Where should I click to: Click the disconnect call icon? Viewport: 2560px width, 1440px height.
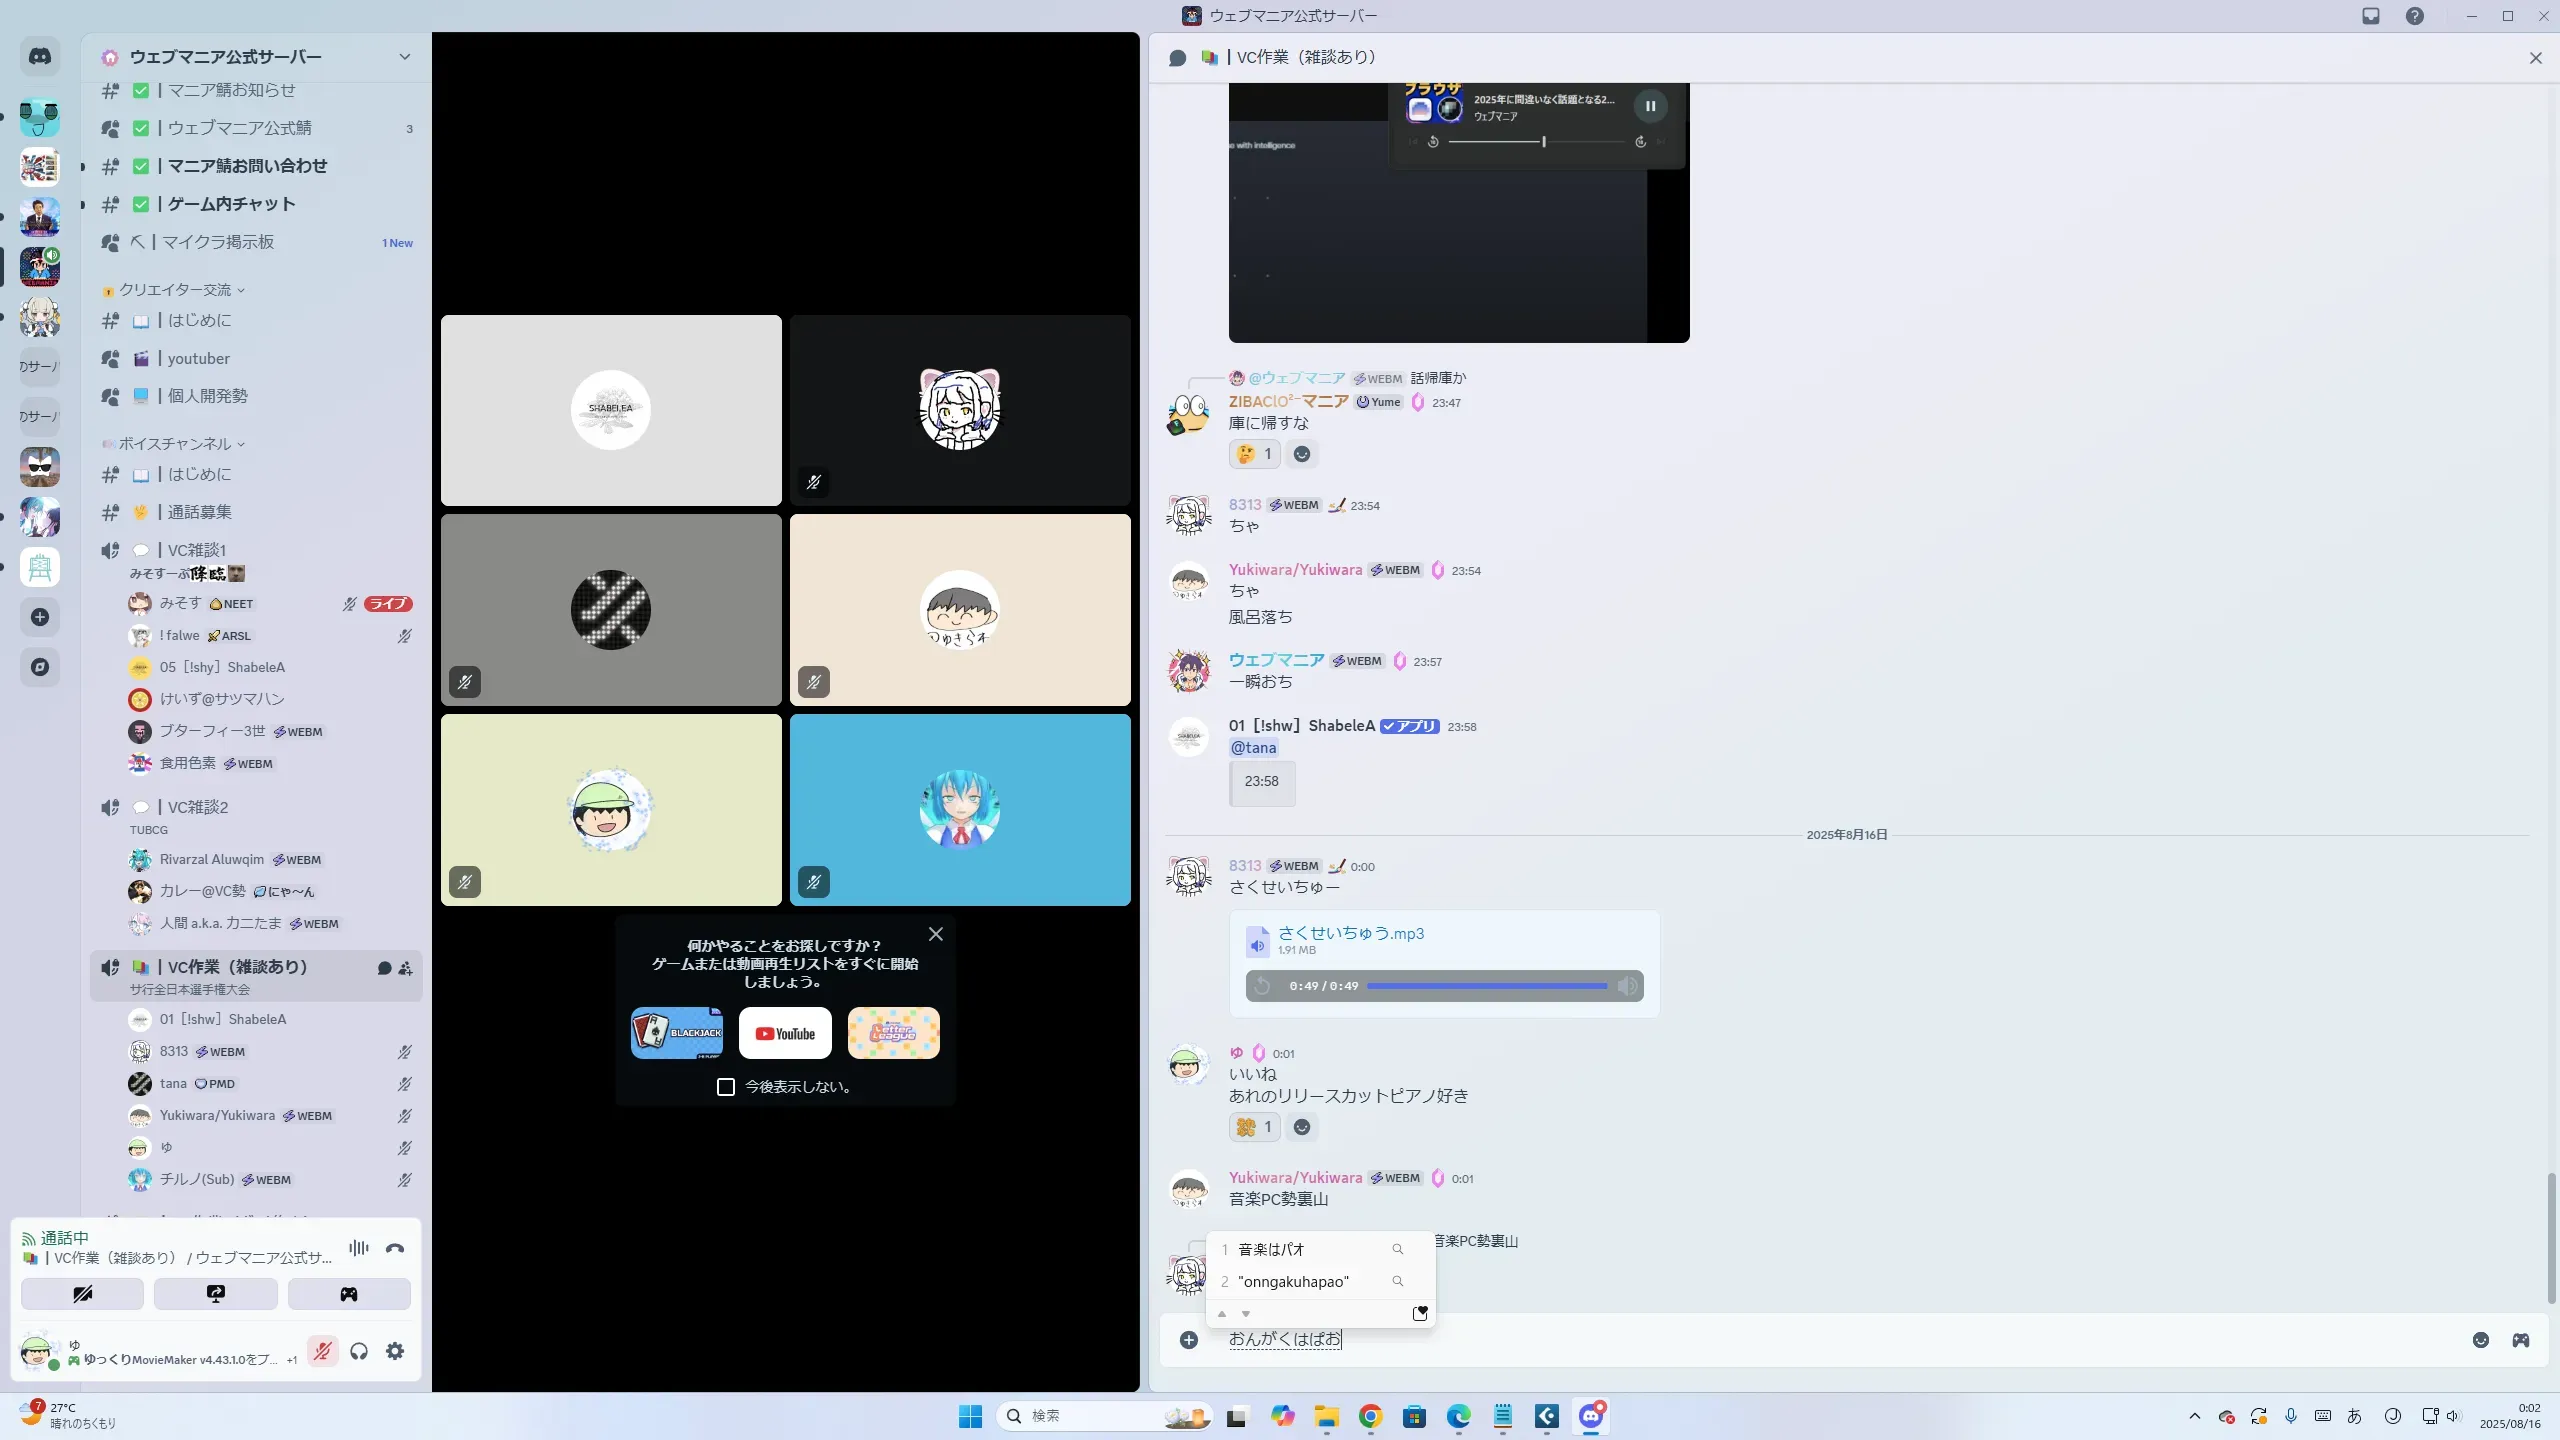click(395, 1248)
